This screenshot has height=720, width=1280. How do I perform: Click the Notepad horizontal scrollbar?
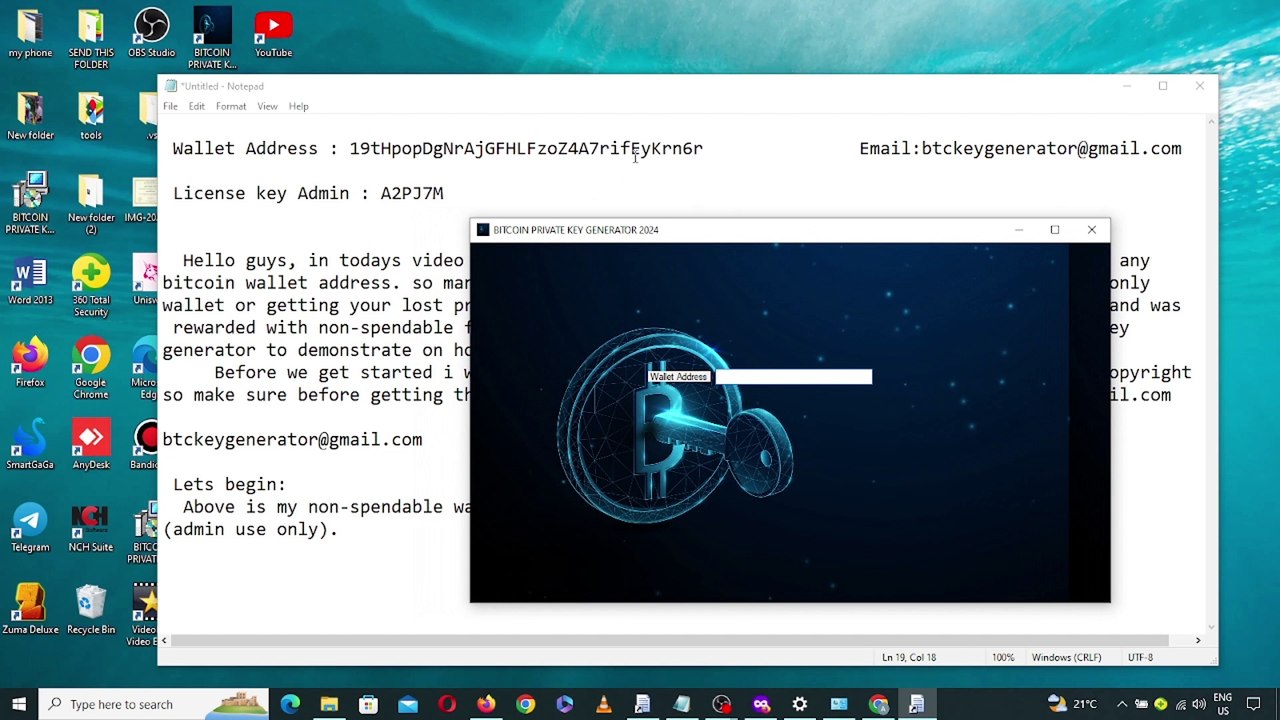[x=668, y=640]
